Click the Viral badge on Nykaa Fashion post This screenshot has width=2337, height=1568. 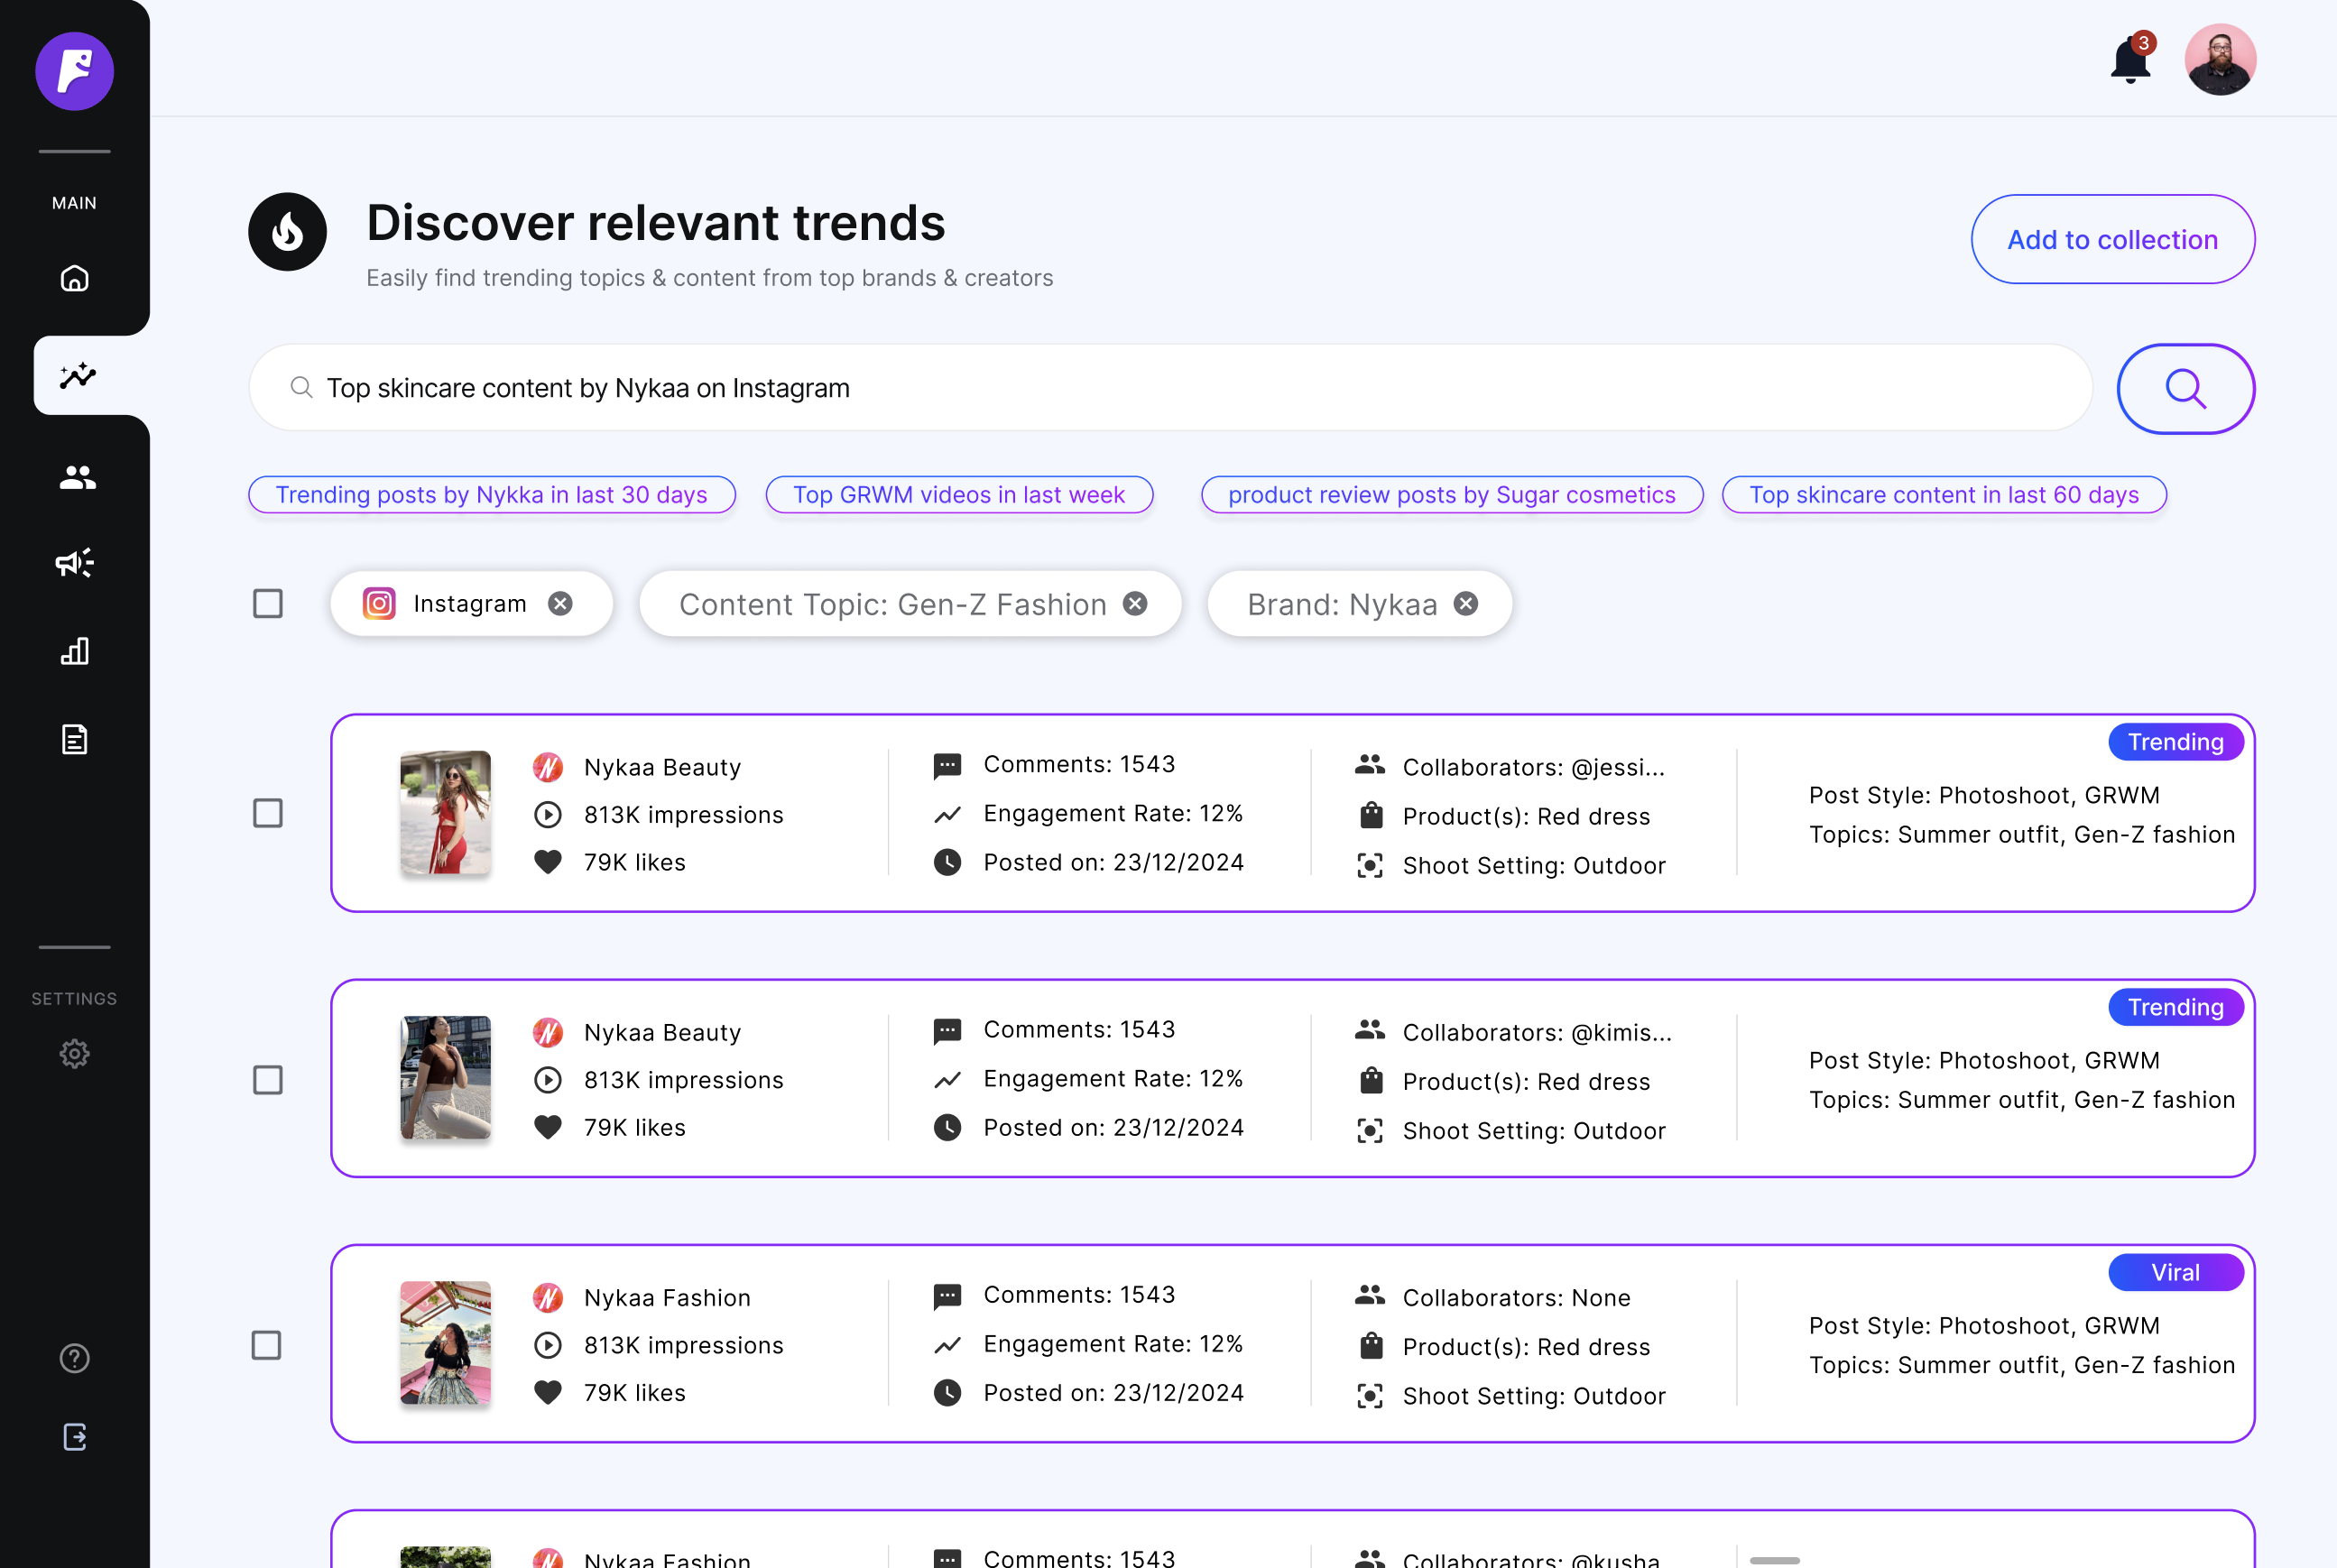point(2175,1271)
